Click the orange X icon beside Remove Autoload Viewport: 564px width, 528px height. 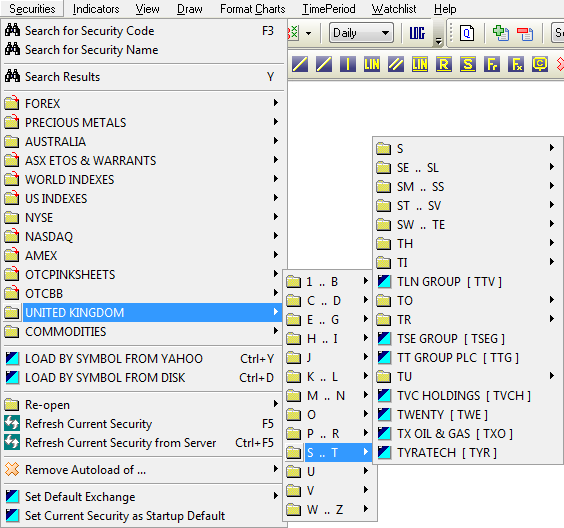[12, 469]
